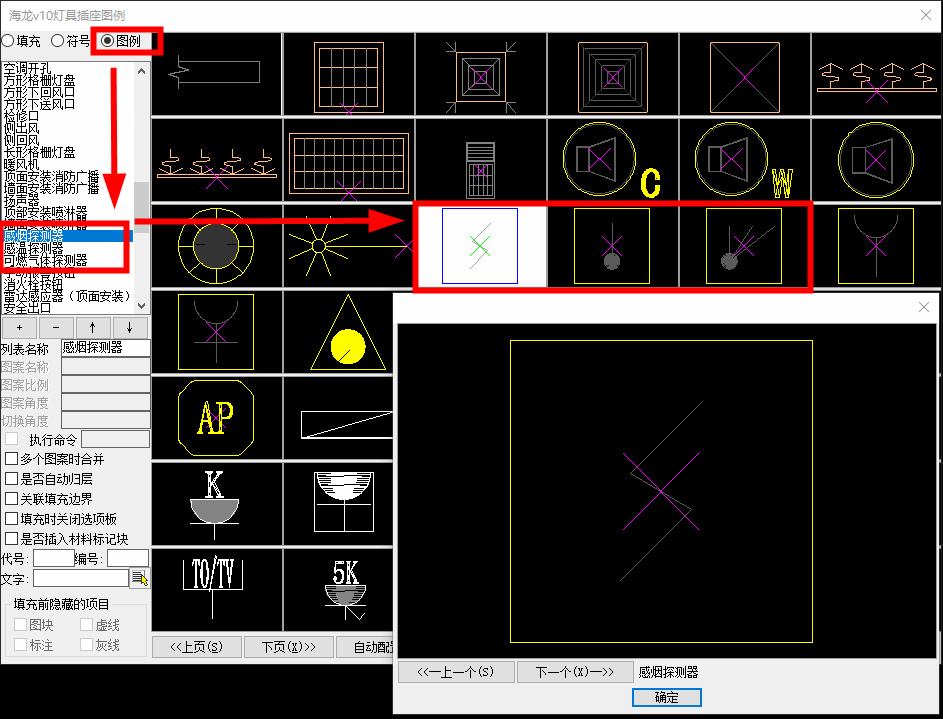This screenshot has height=719, width=943.
Task: Select the 填充 radio option
Action: click(x=8, y=41)
